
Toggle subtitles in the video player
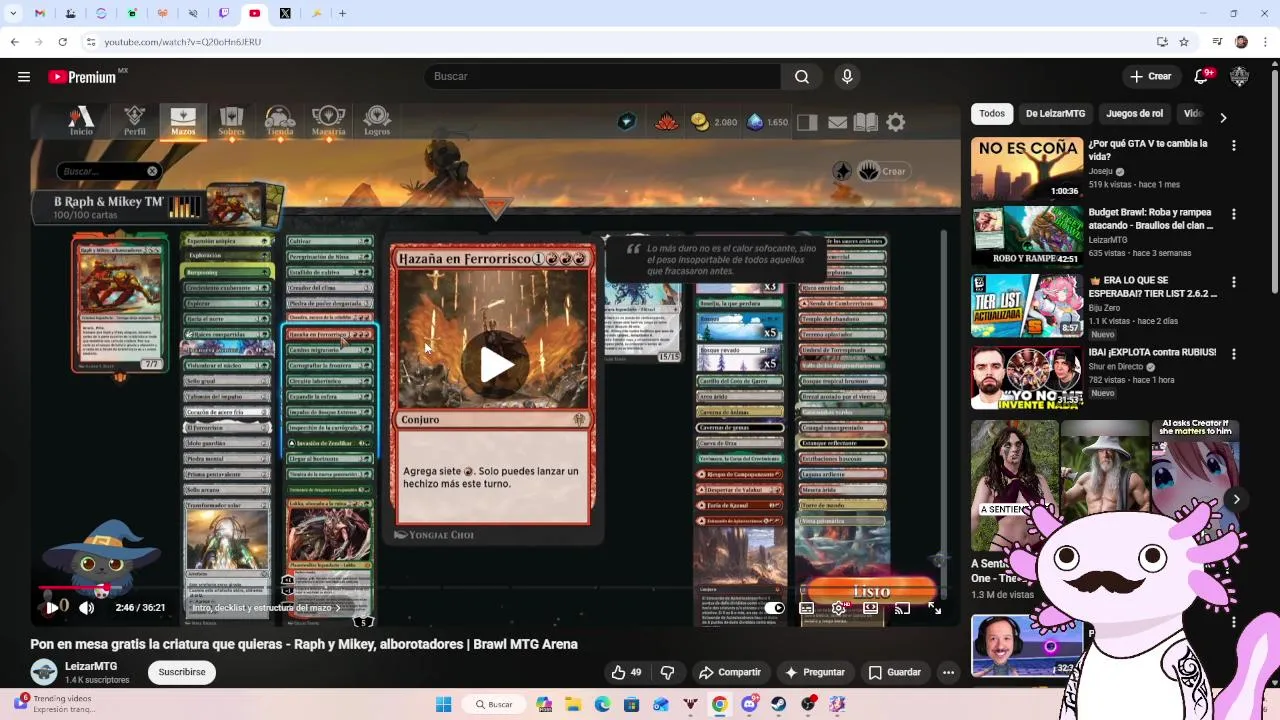[806, 608]
